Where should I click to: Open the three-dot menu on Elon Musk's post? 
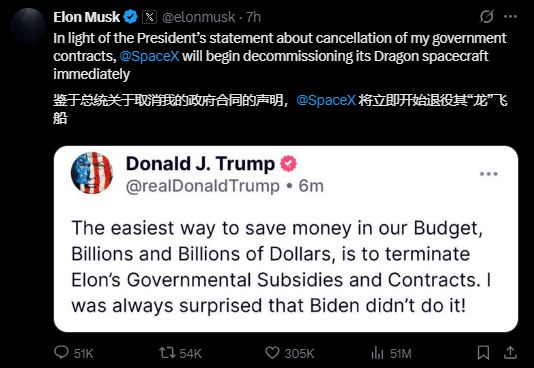(510, 16)
